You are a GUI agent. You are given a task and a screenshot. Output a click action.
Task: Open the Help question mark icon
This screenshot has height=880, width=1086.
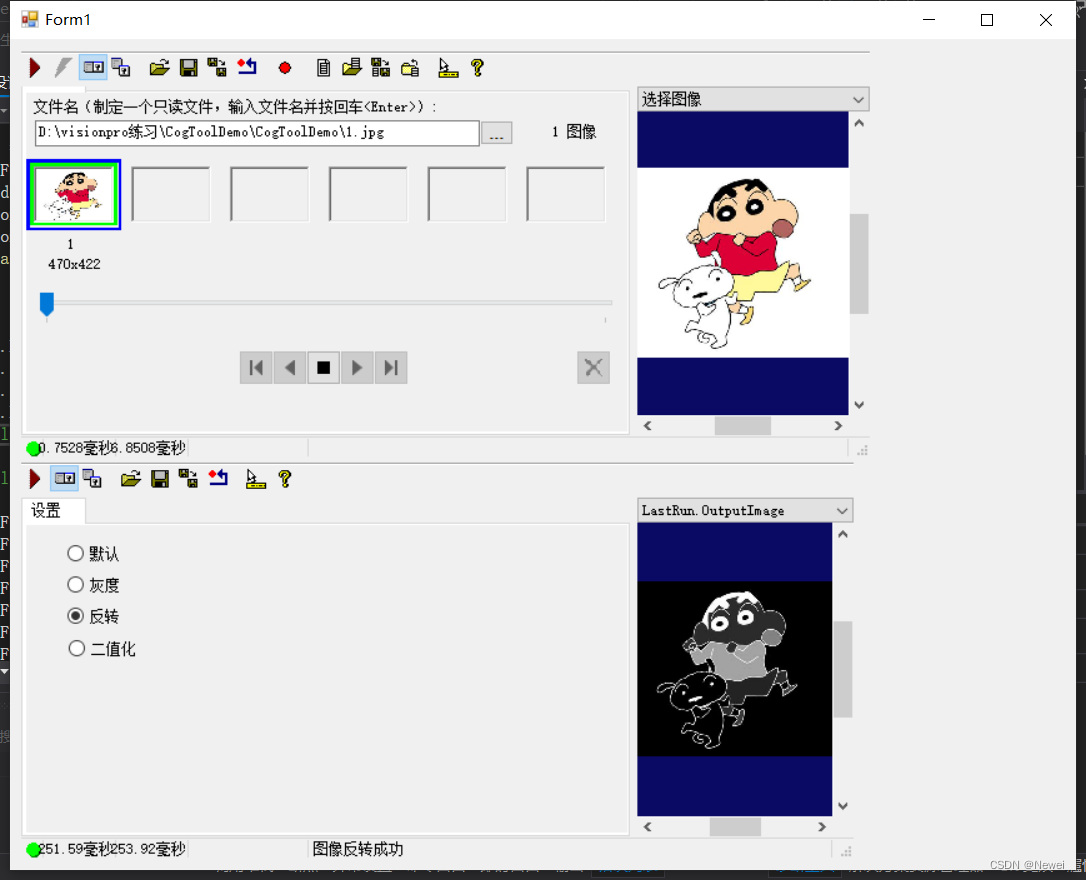[478, 67]
